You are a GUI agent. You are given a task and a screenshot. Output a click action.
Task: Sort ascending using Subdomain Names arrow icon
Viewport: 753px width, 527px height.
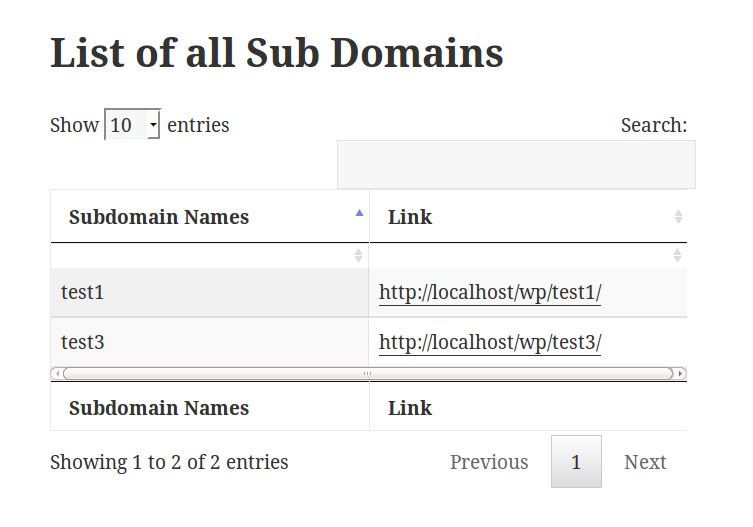tap(359, 213)
